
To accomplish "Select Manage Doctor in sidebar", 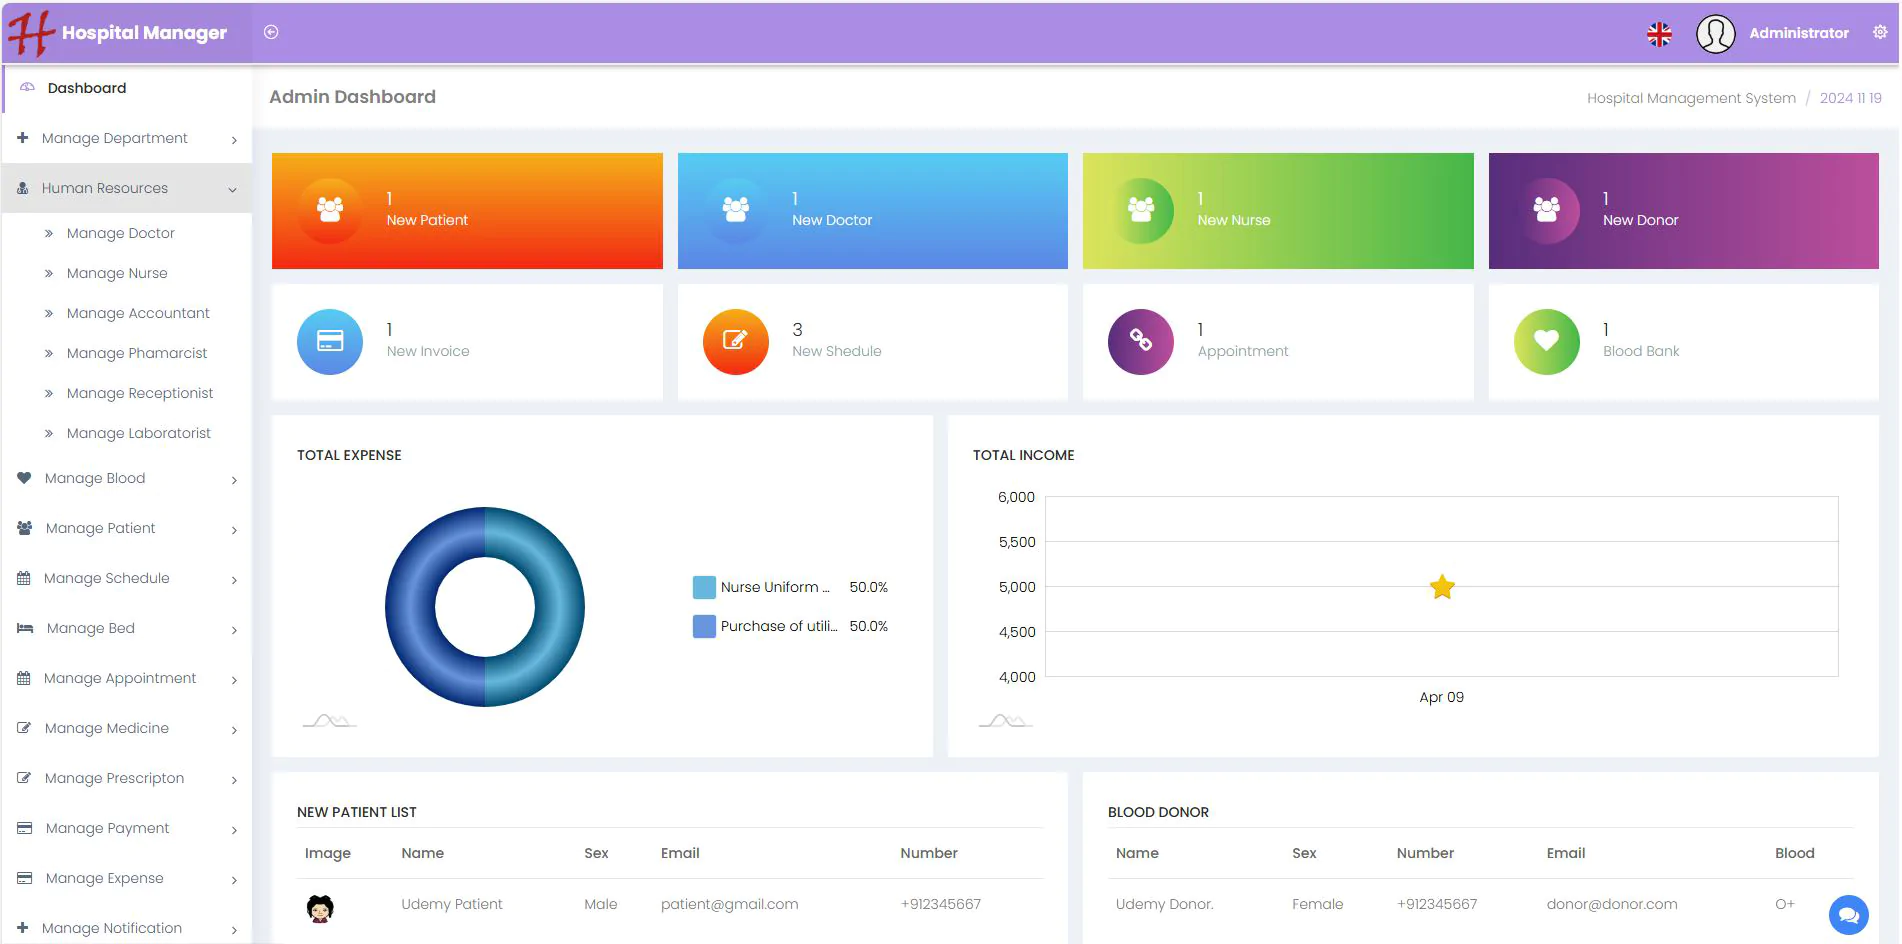I will [x=120, y=233].
